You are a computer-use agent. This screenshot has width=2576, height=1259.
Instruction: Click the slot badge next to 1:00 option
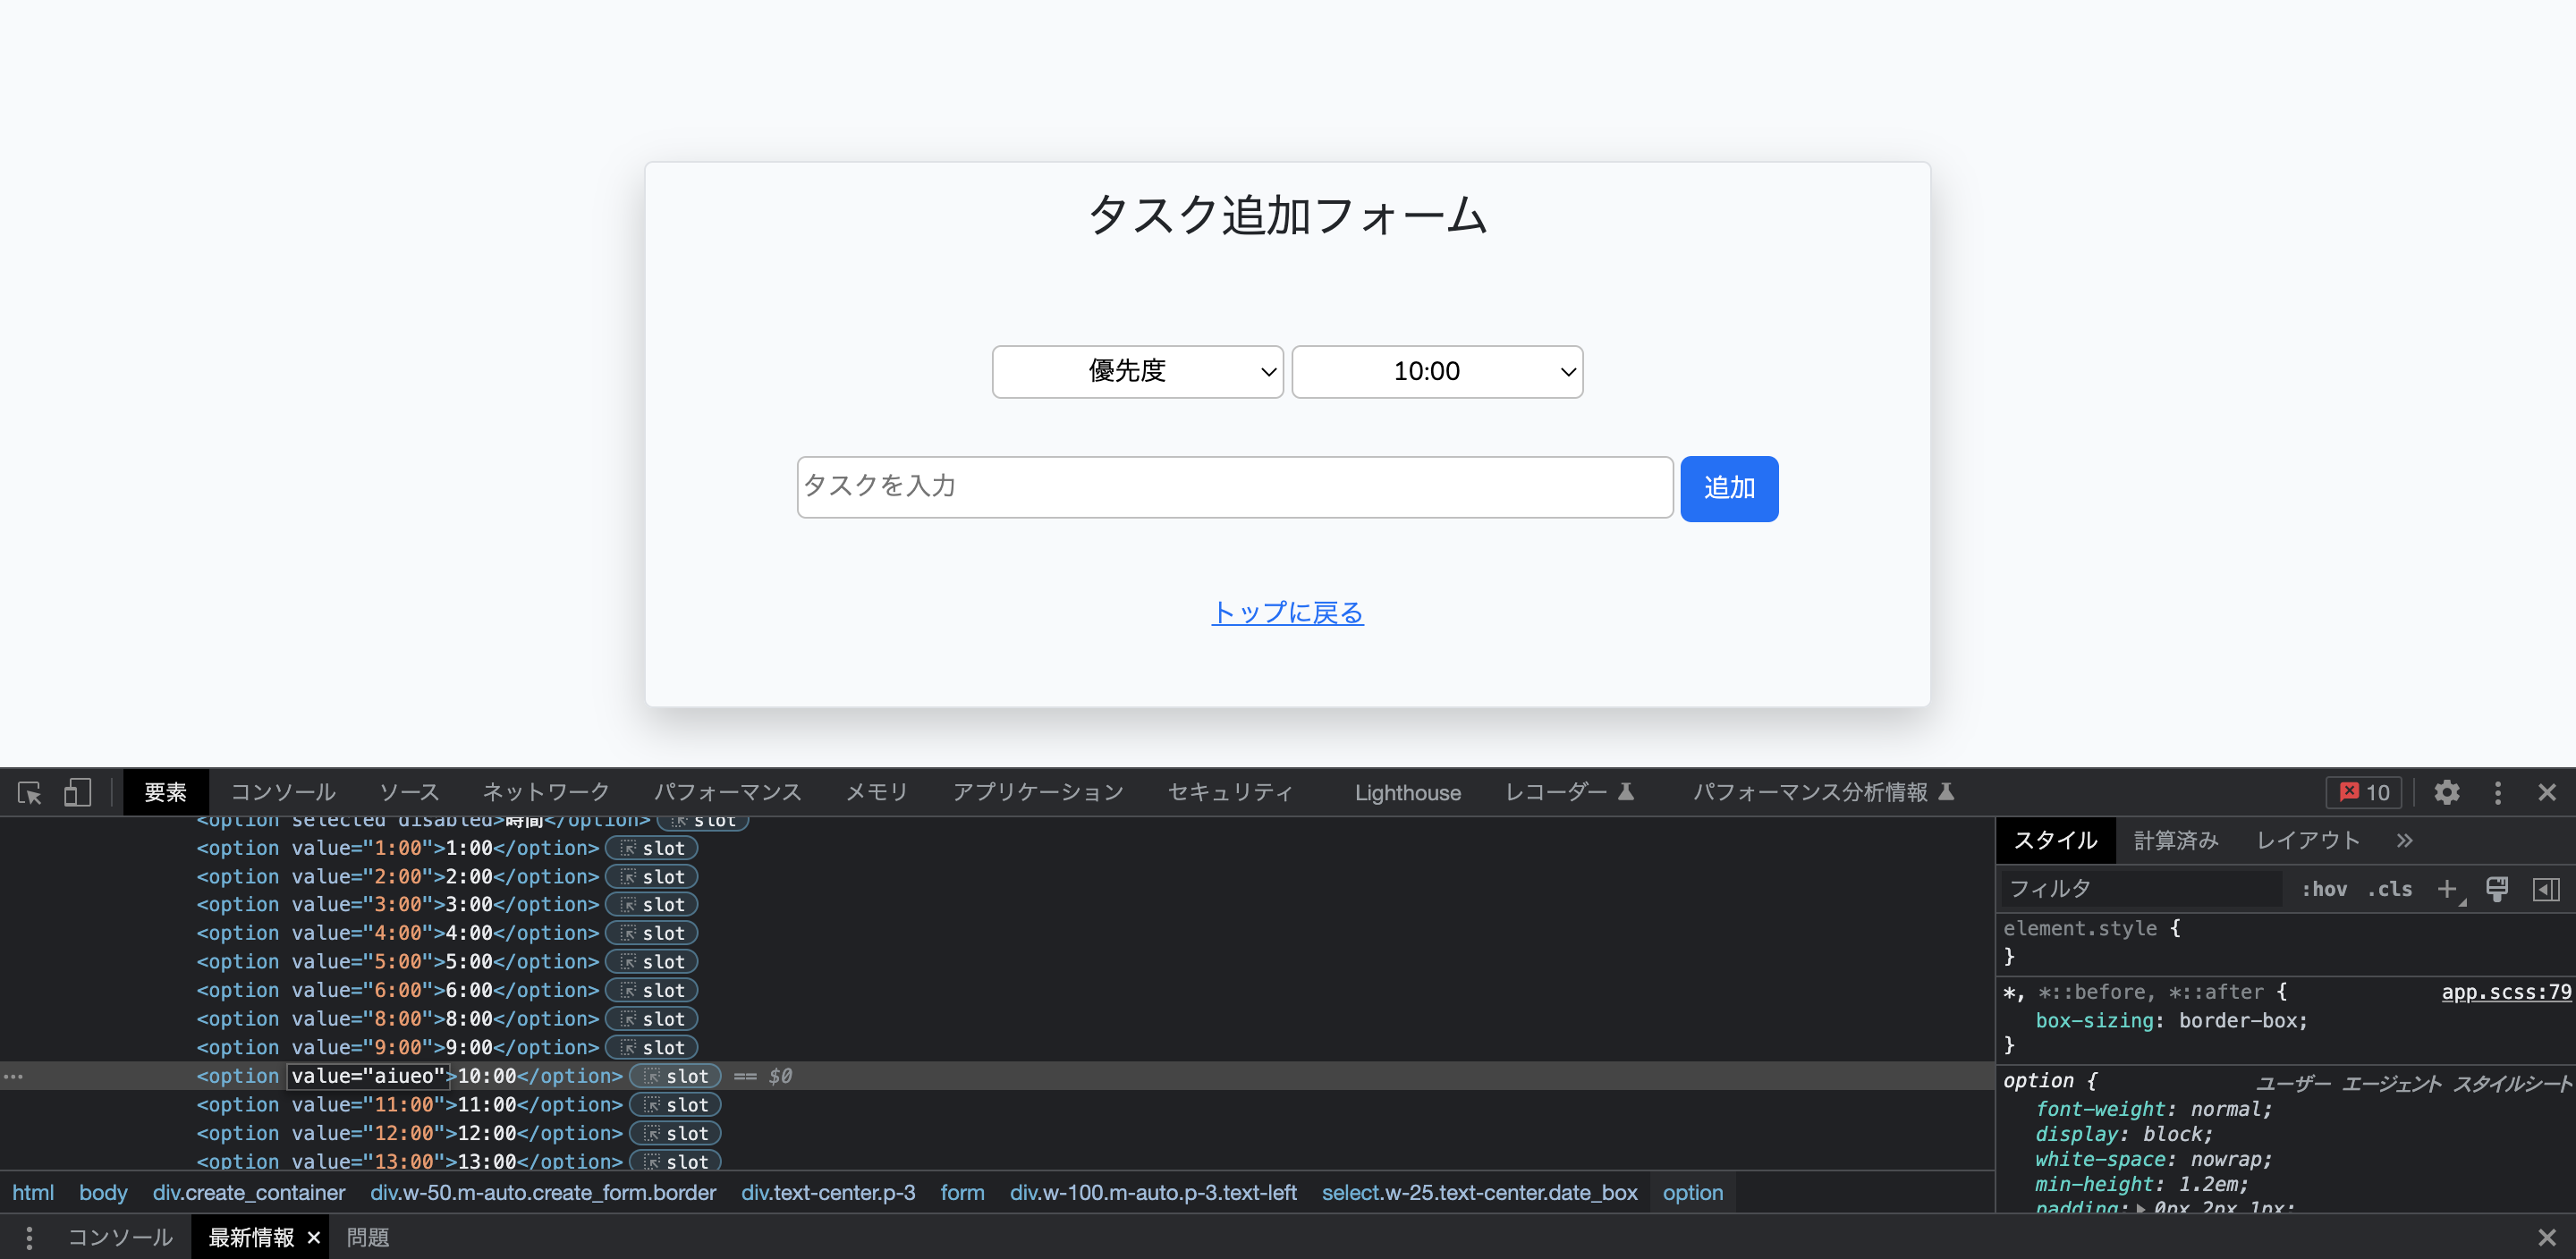652,848
